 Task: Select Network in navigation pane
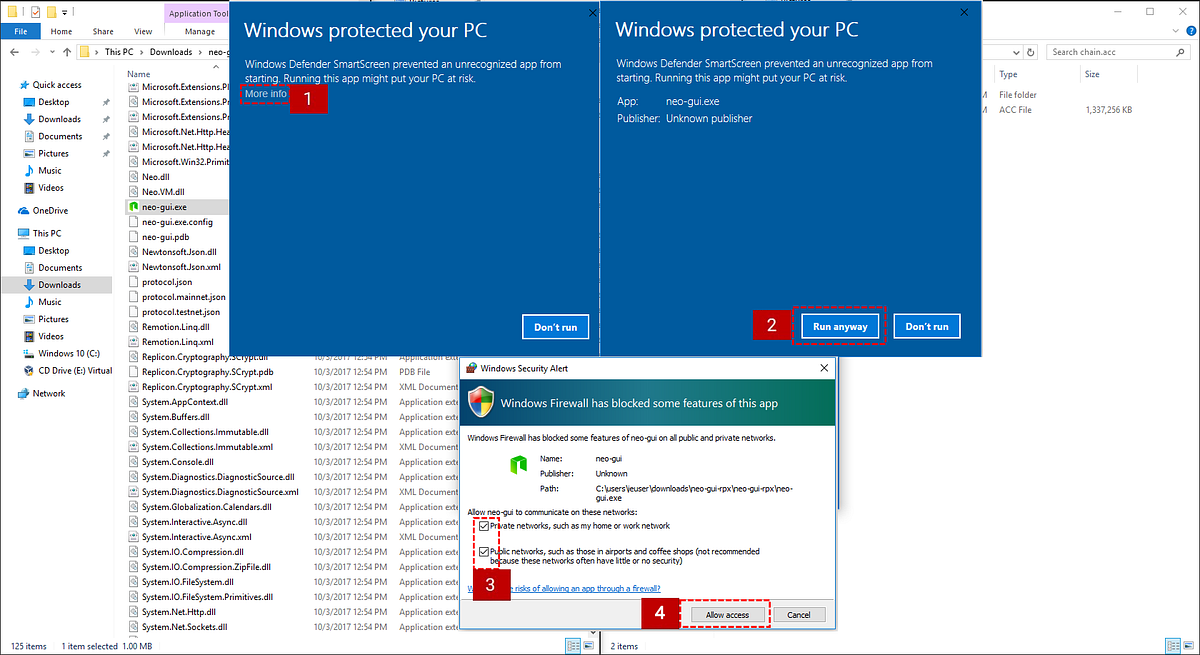49,393
